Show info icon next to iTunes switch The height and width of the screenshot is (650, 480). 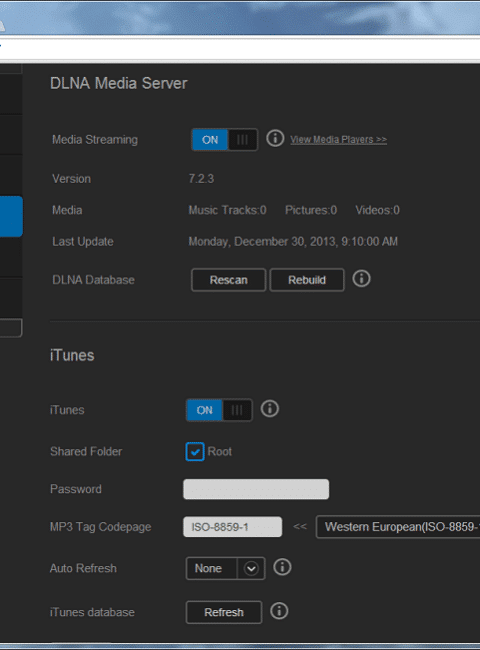pyautogui.click(x=269, y=409)
